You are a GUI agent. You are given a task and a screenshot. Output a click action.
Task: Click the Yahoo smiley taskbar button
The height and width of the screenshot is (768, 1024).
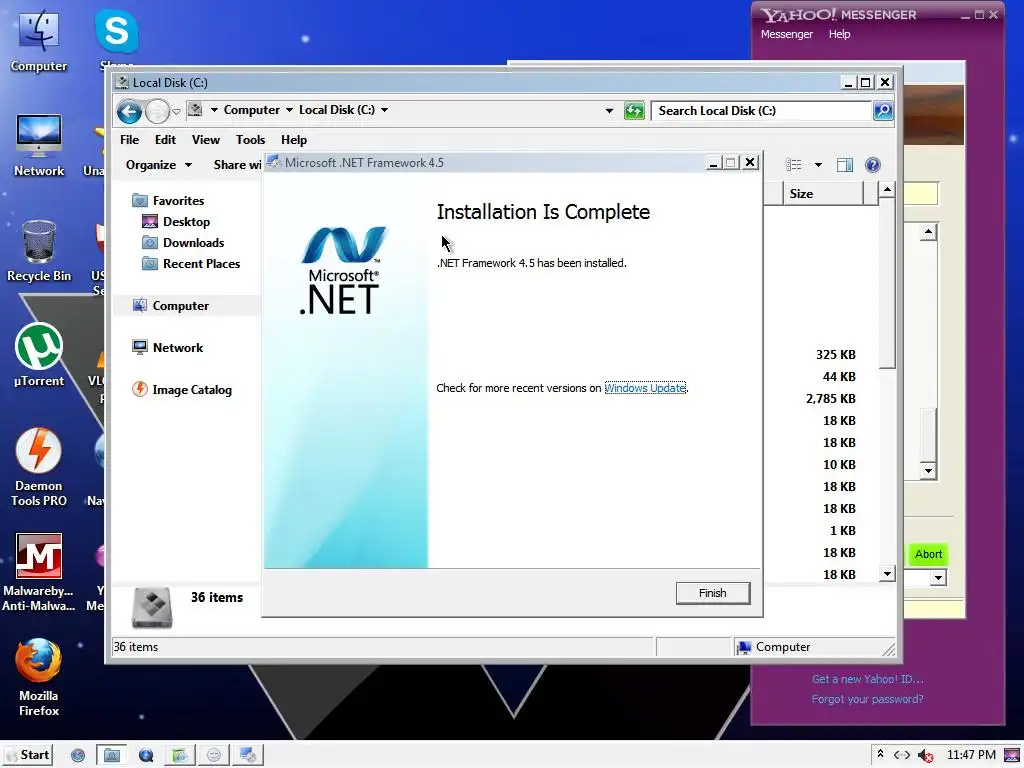[x=214, y=755]
